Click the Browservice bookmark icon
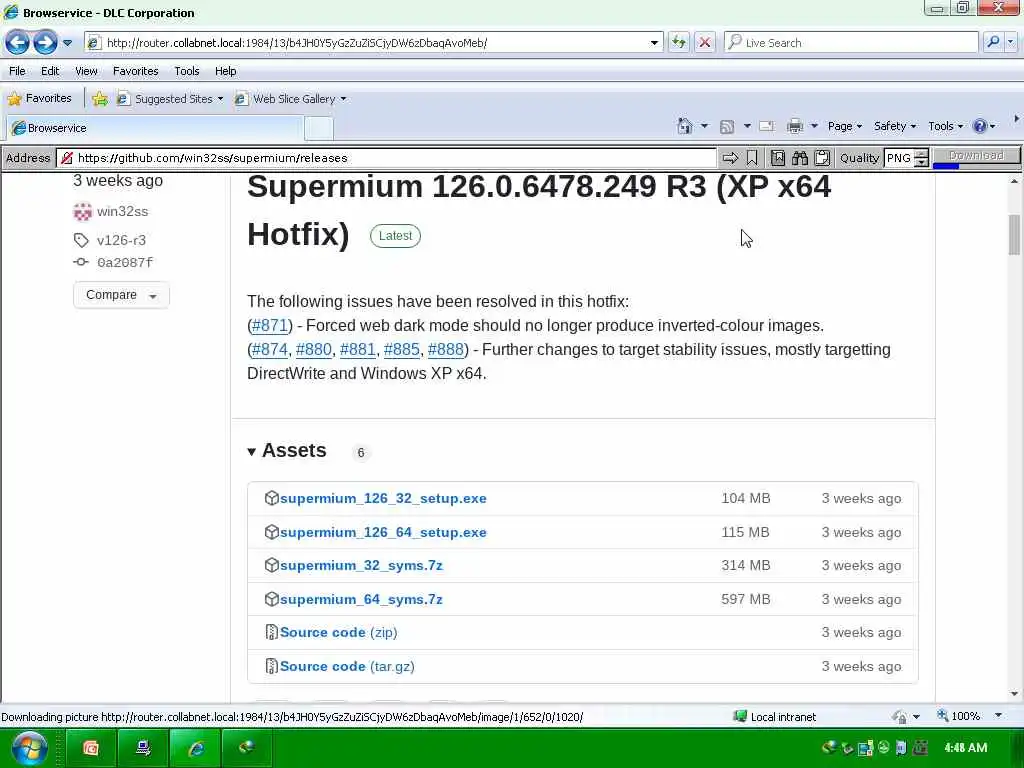 click(x=752, y=158)
